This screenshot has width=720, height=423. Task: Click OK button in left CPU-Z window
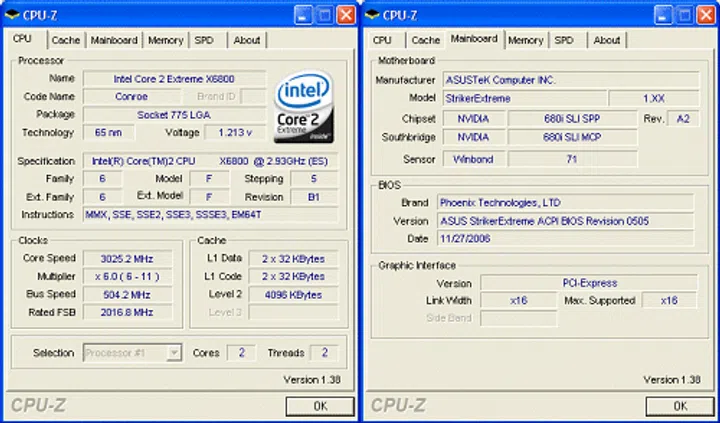[x=320, y=406]
